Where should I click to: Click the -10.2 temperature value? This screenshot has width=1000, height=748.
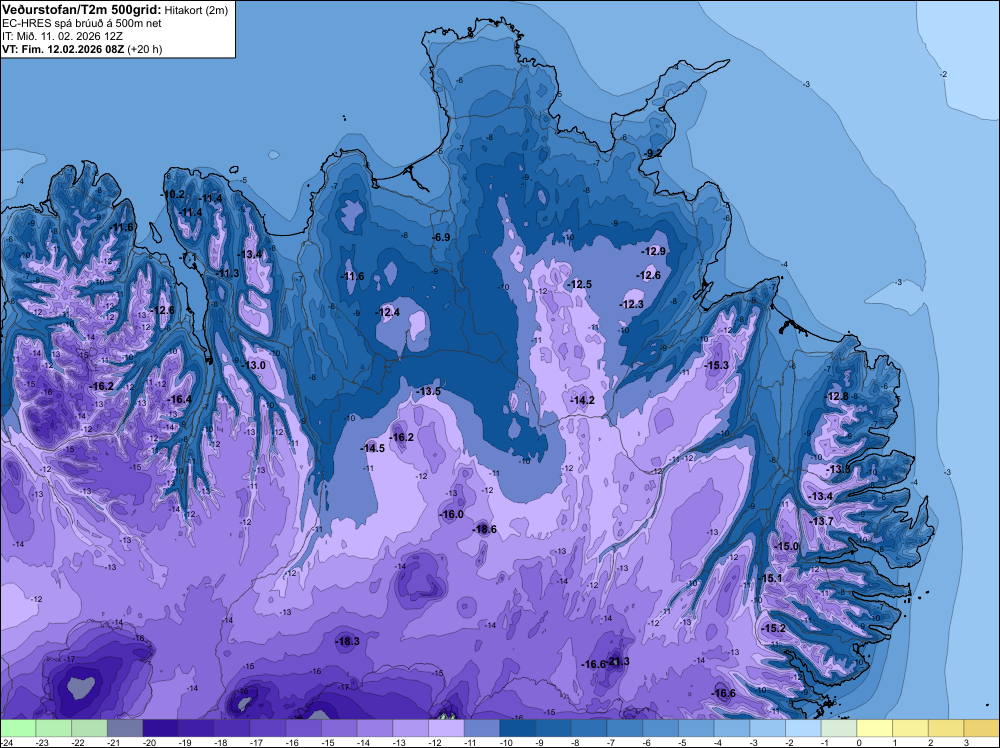pyautogui.click(x=173, y=194)
